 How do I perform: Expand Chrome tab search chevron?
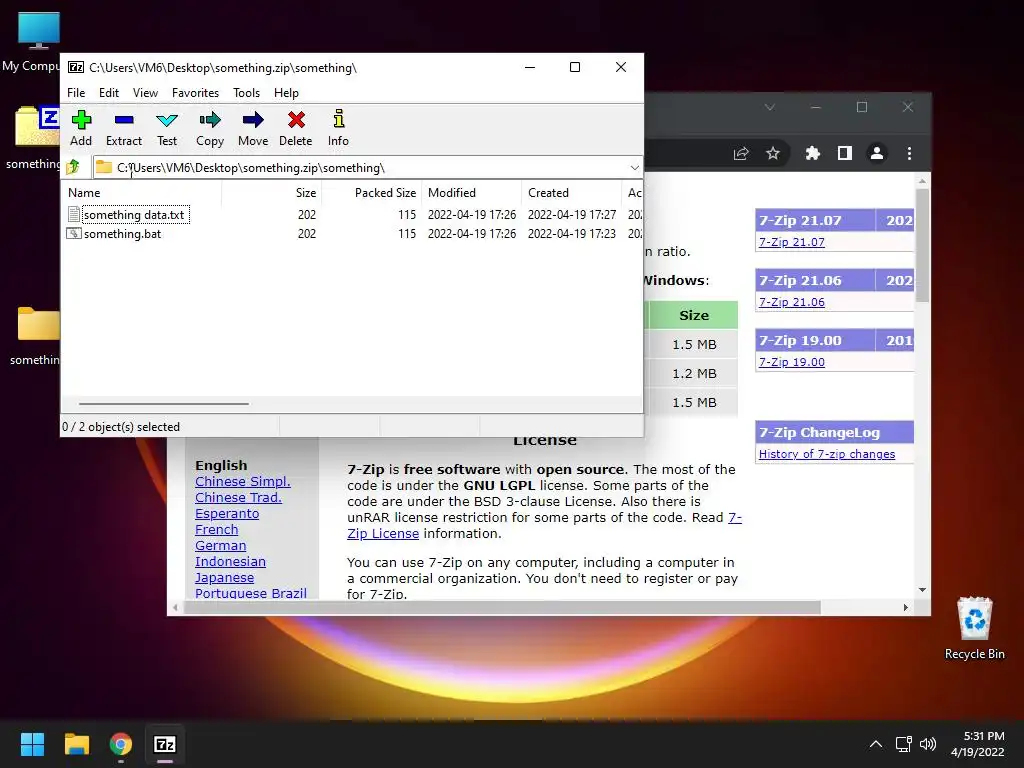769,107
